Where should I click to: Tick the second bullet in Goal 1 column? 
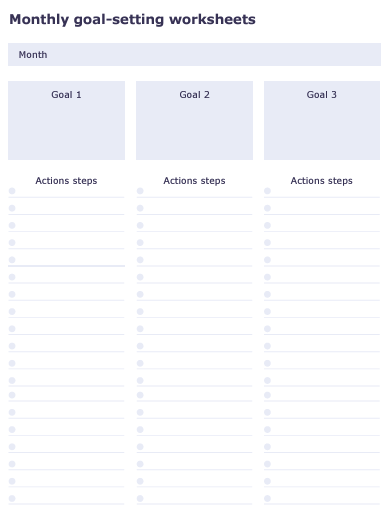[x=12, y=208]
